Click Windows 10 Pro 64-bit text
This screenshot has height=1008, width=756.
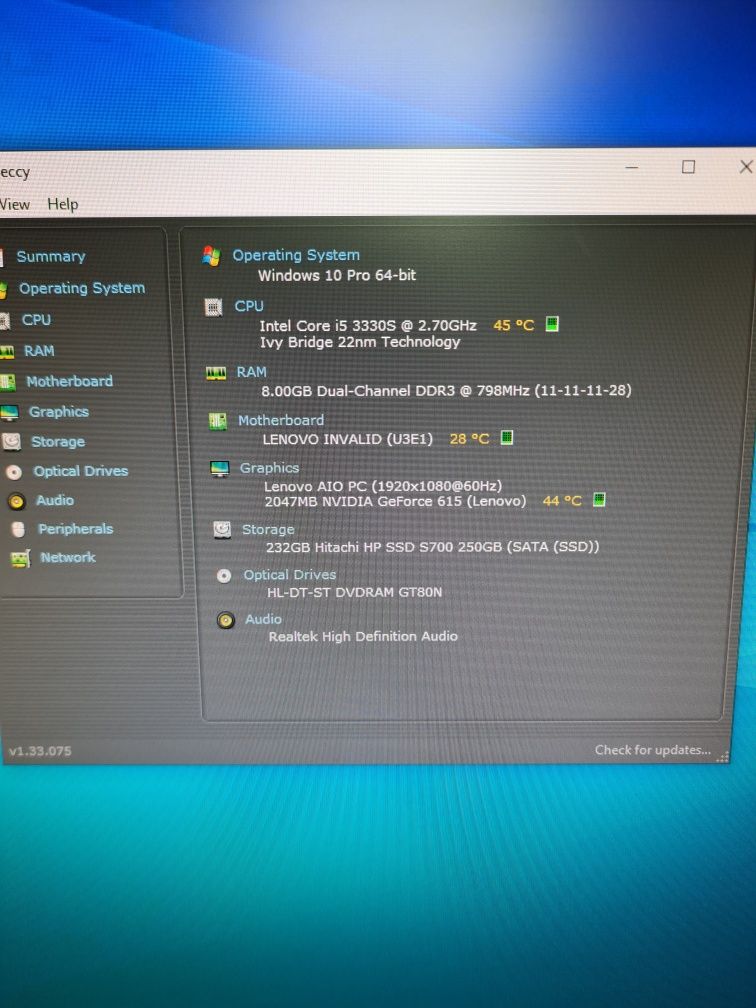[x=337, y=275]
